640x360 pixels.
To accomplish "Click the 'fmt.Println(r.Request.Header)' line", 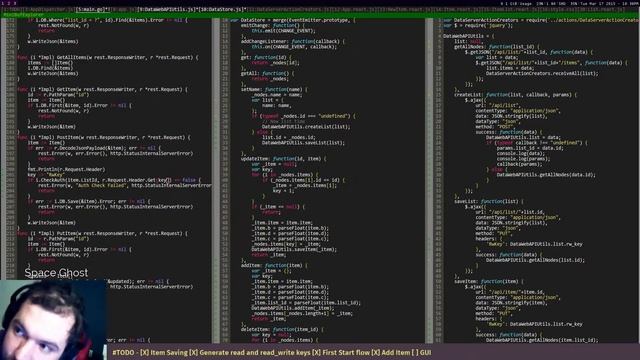I will tap(66, 169).
